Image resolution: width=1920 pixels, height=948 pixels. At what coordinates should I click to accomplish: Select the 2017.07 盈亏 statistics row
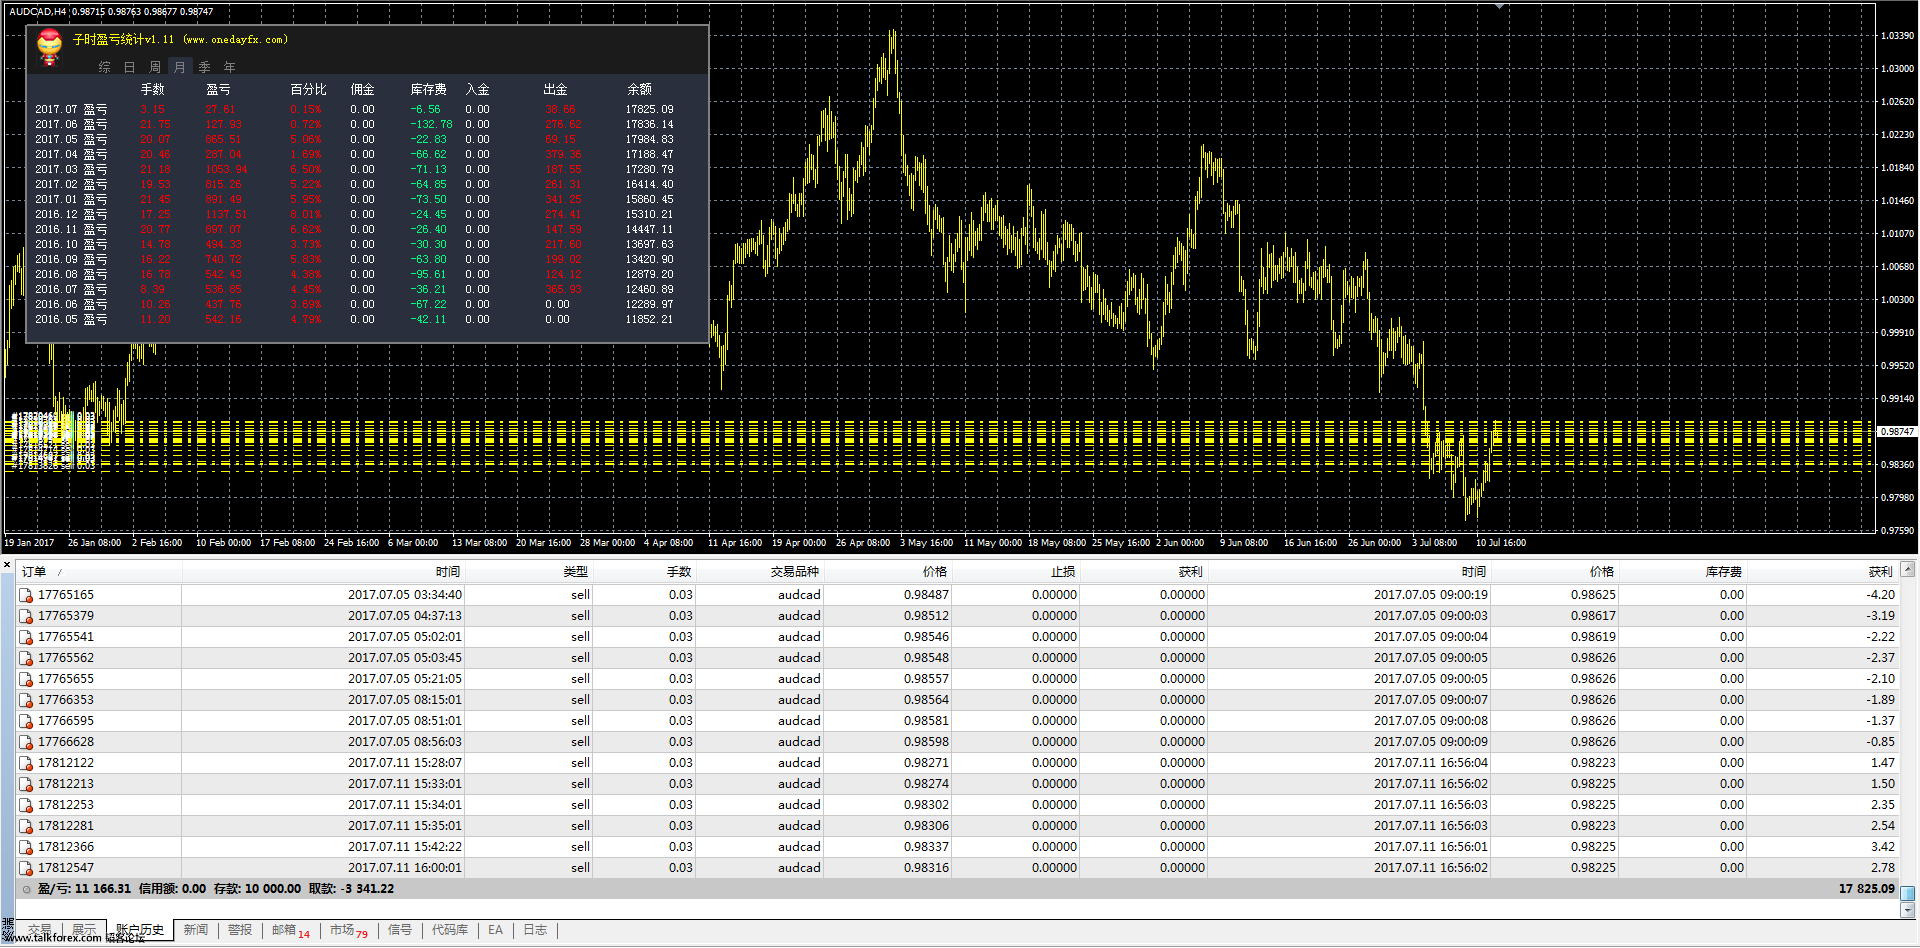354,110
